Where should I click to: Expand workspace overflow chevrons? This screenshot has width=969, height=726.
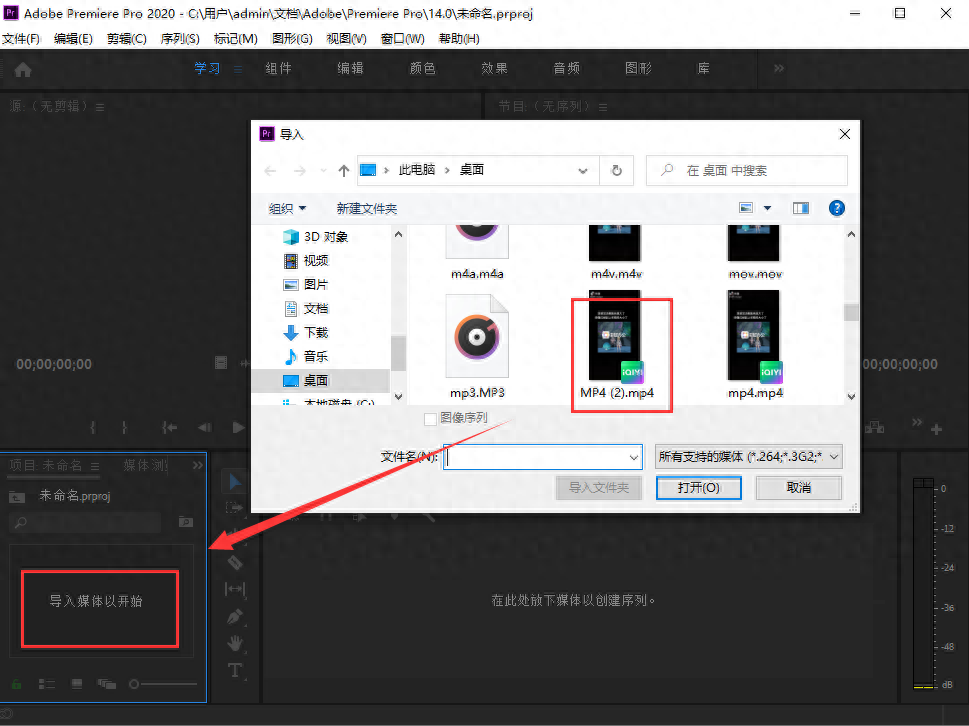[x=779, y=68]
